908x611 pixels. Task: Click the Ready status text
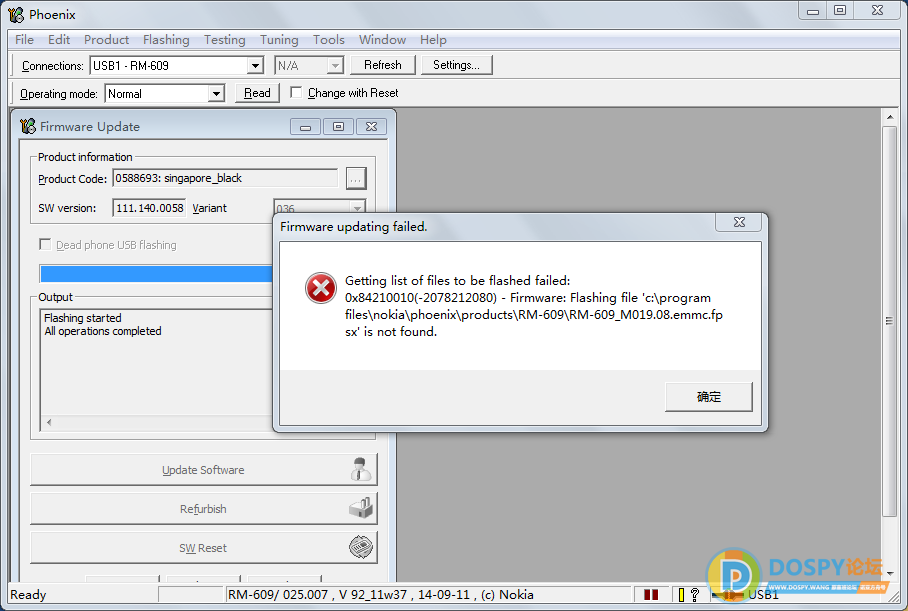click(28, 595)
